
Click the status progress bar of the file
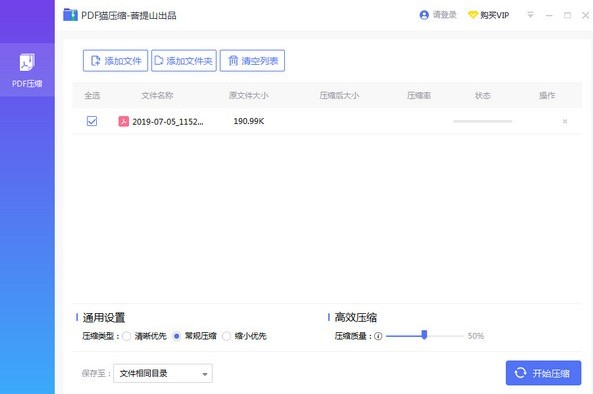[x=483, y=121]
